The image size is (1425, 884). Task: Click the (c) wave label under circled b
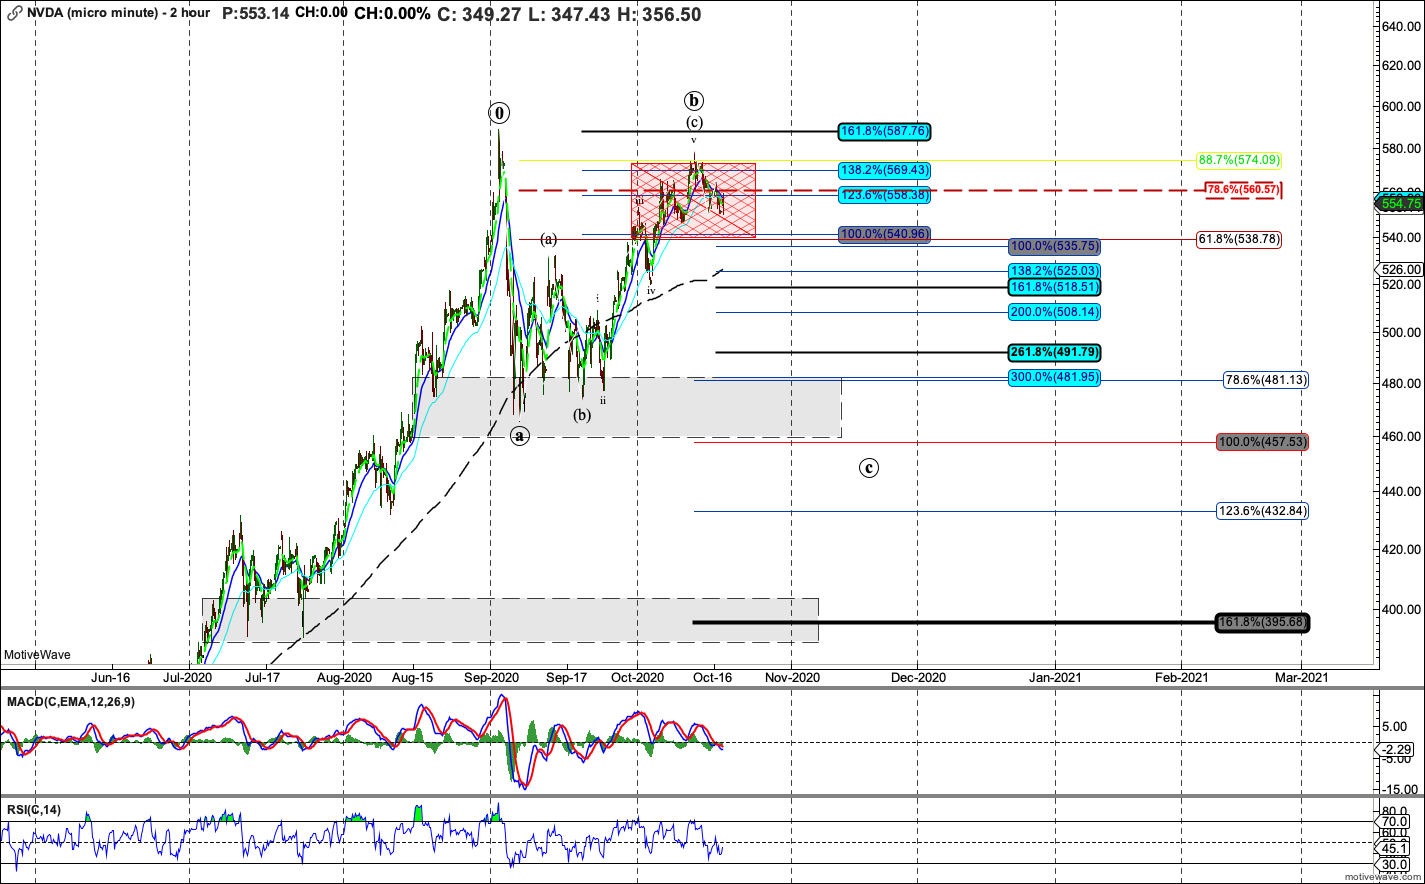pos(694,123)
